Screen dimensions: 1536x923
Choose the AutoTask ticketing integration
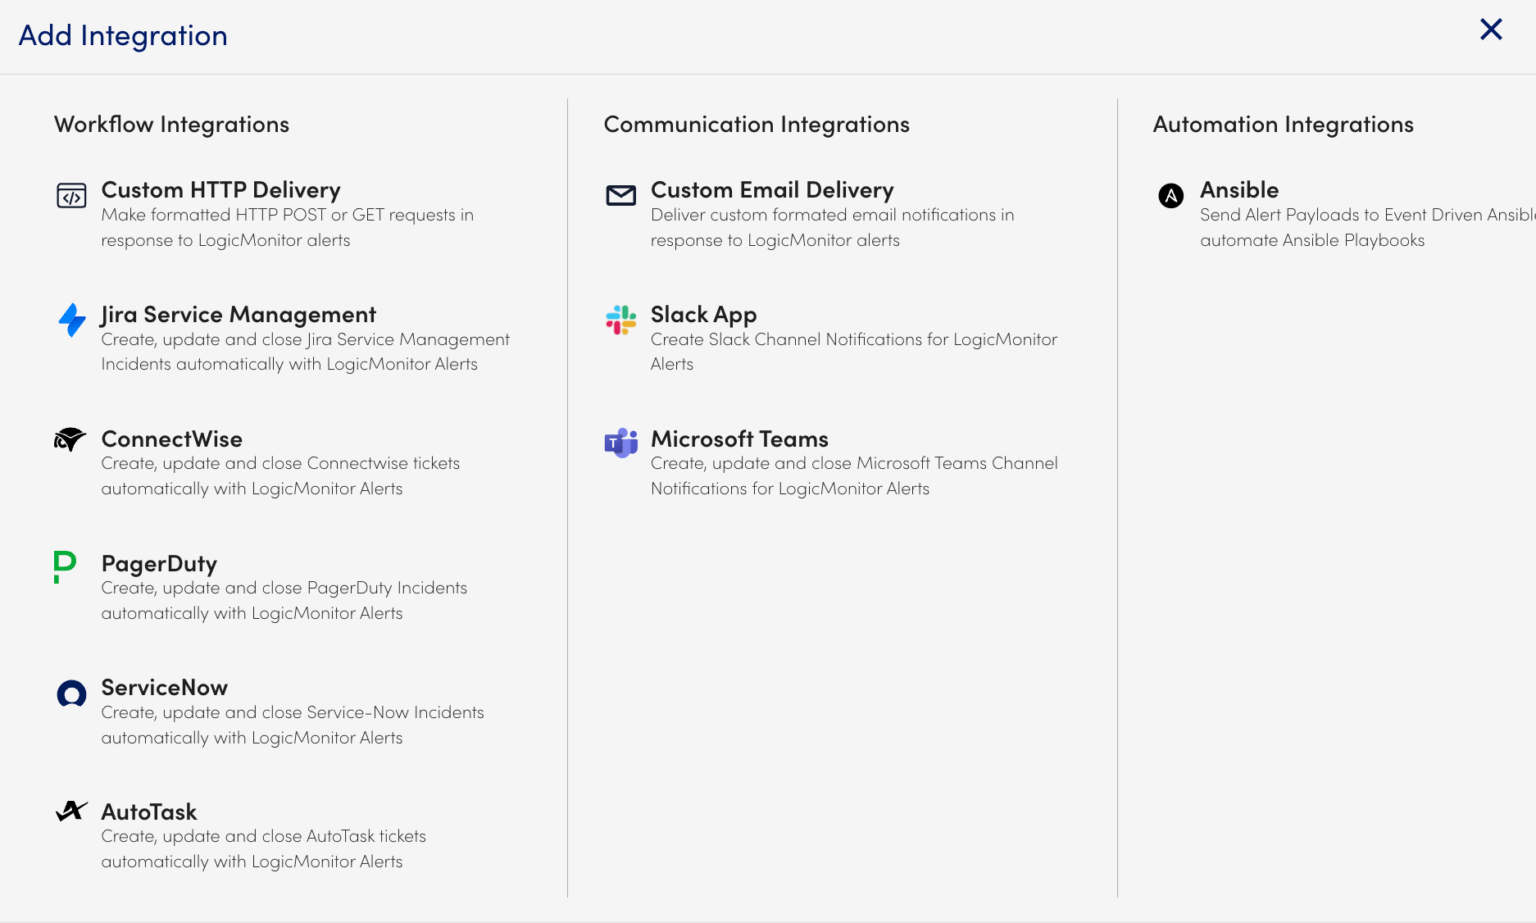[x=149, y=812]
